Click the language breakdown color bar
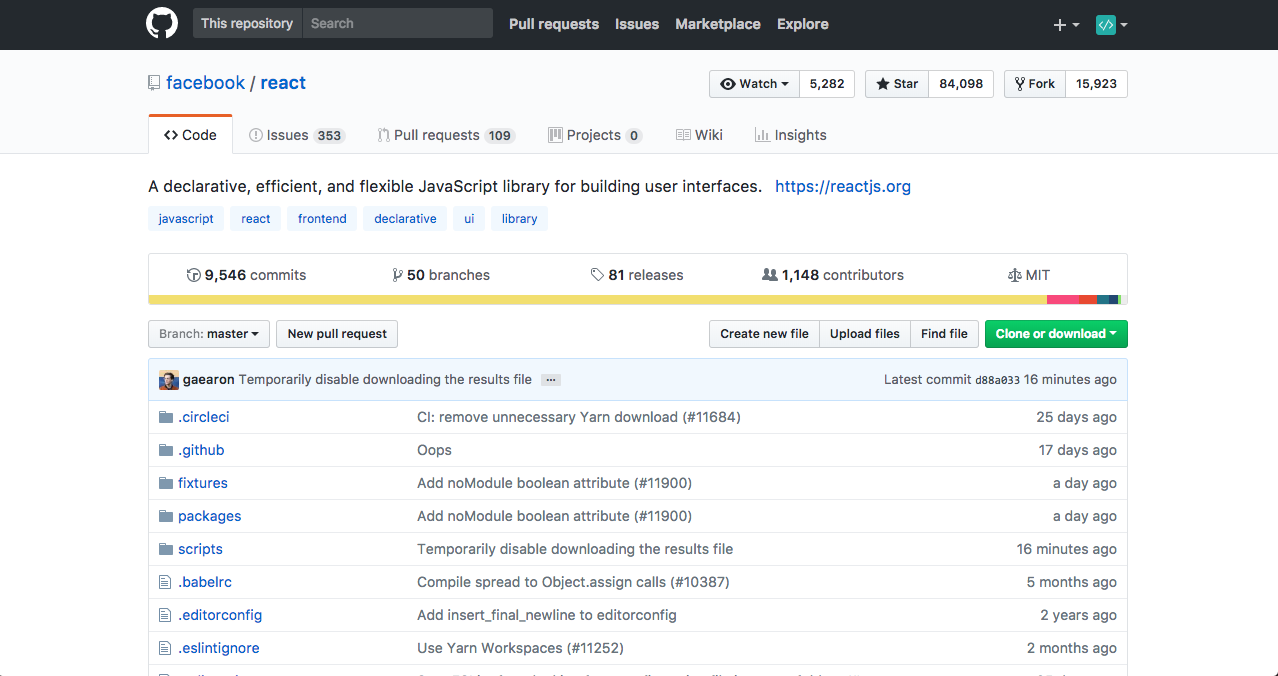1278x676 pixels. click(x=638, y=298)
